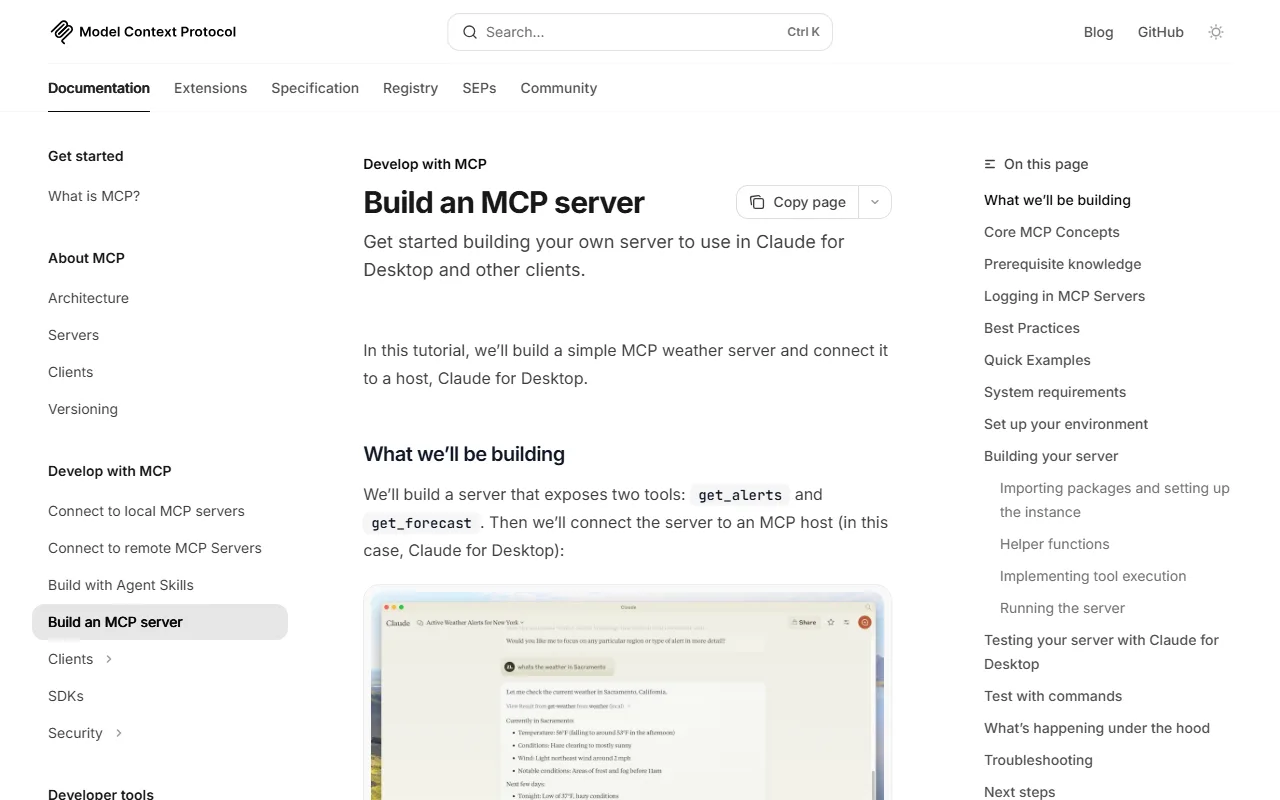
Task: Select Servers in the sidebar
Action: pos(73,335)
